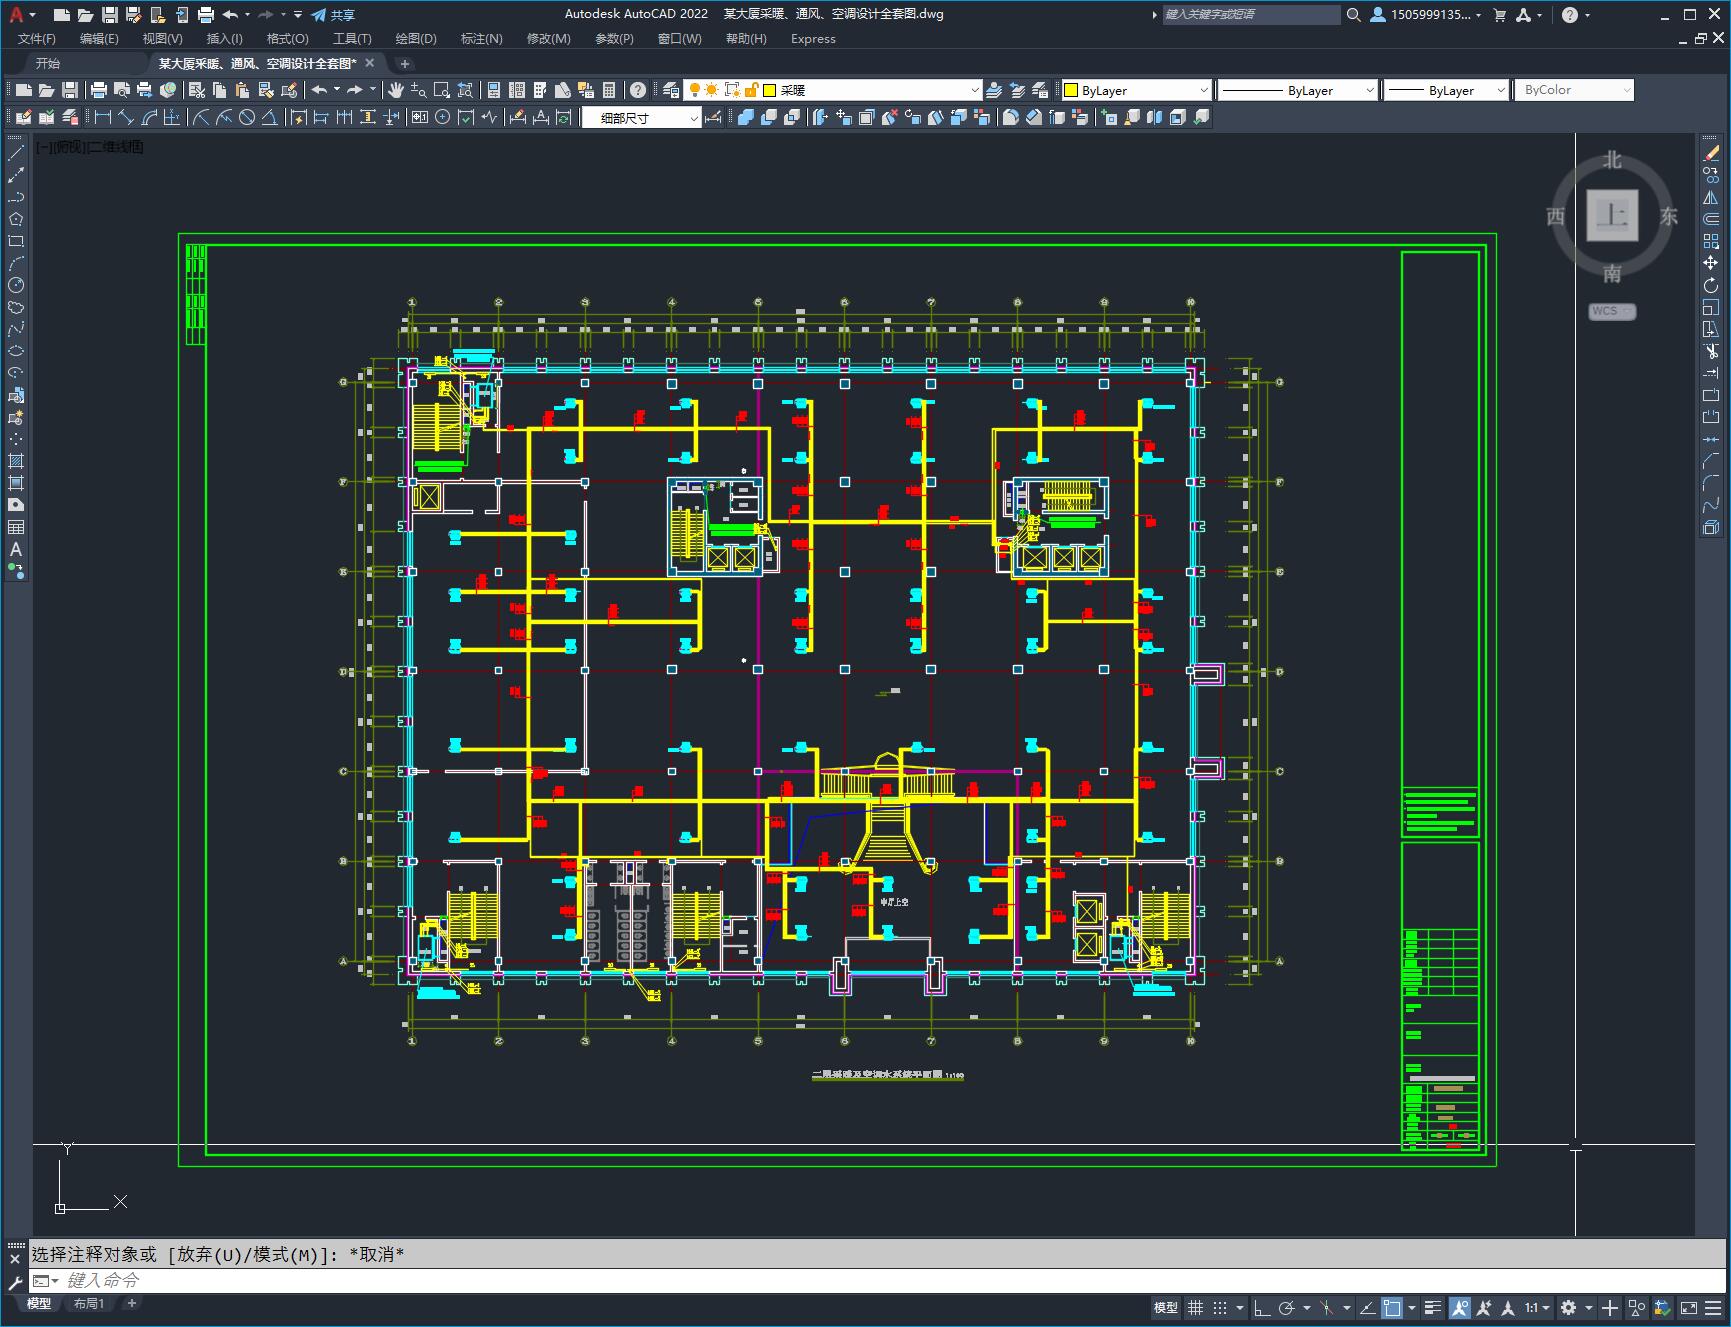
Task: Open the 绘图(D) menu
Action: tap(416, 38)
